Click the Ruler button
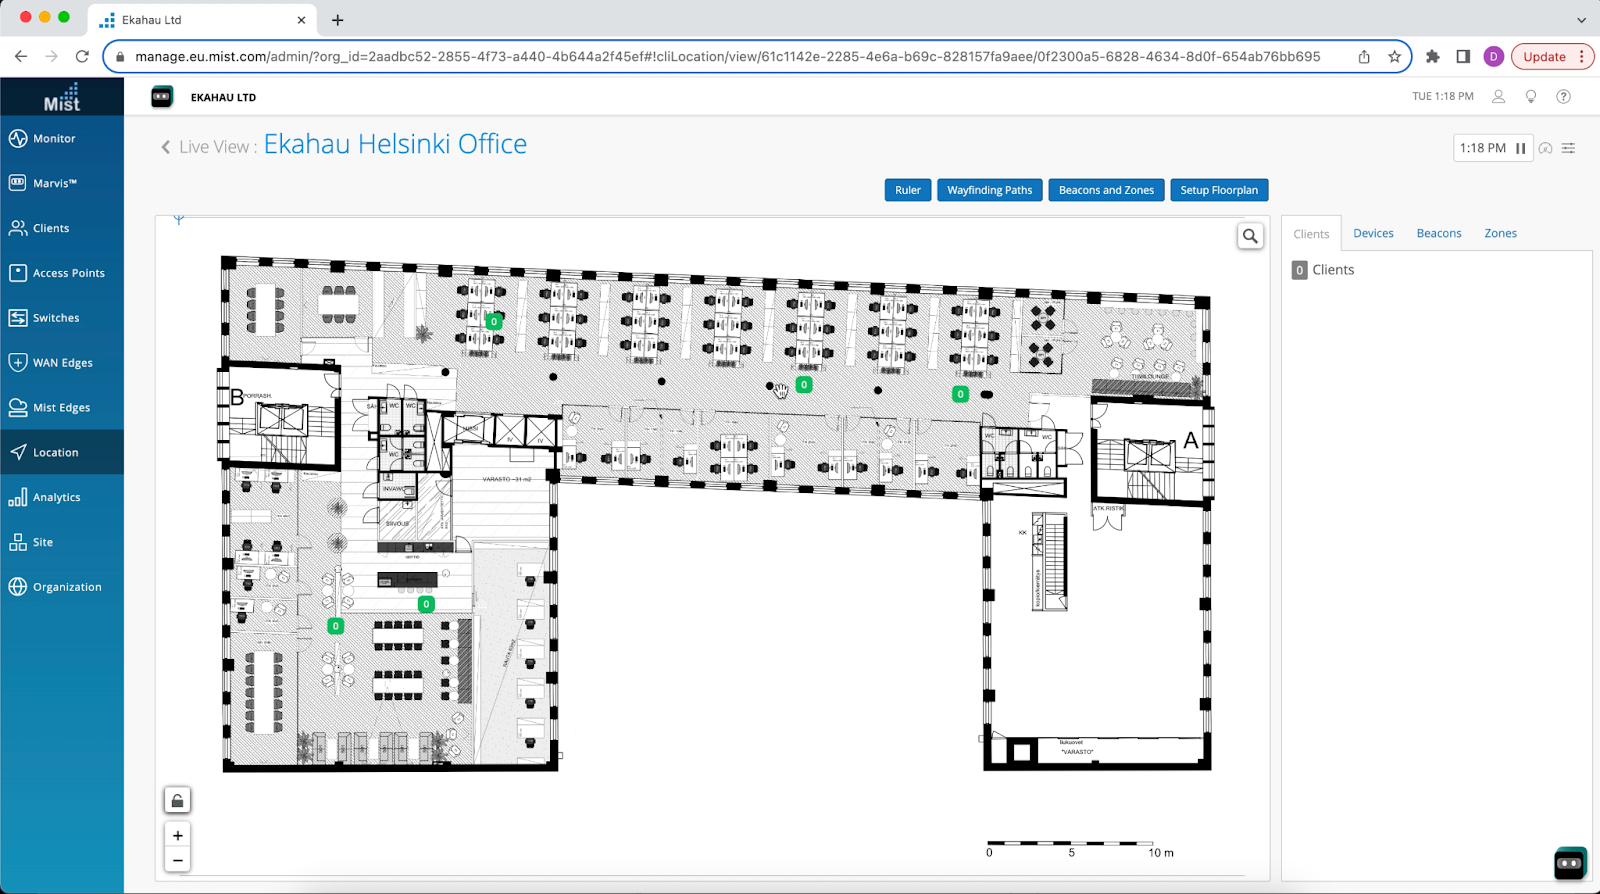The height and width of the screenshot is (894, 1600). point(907,190)
